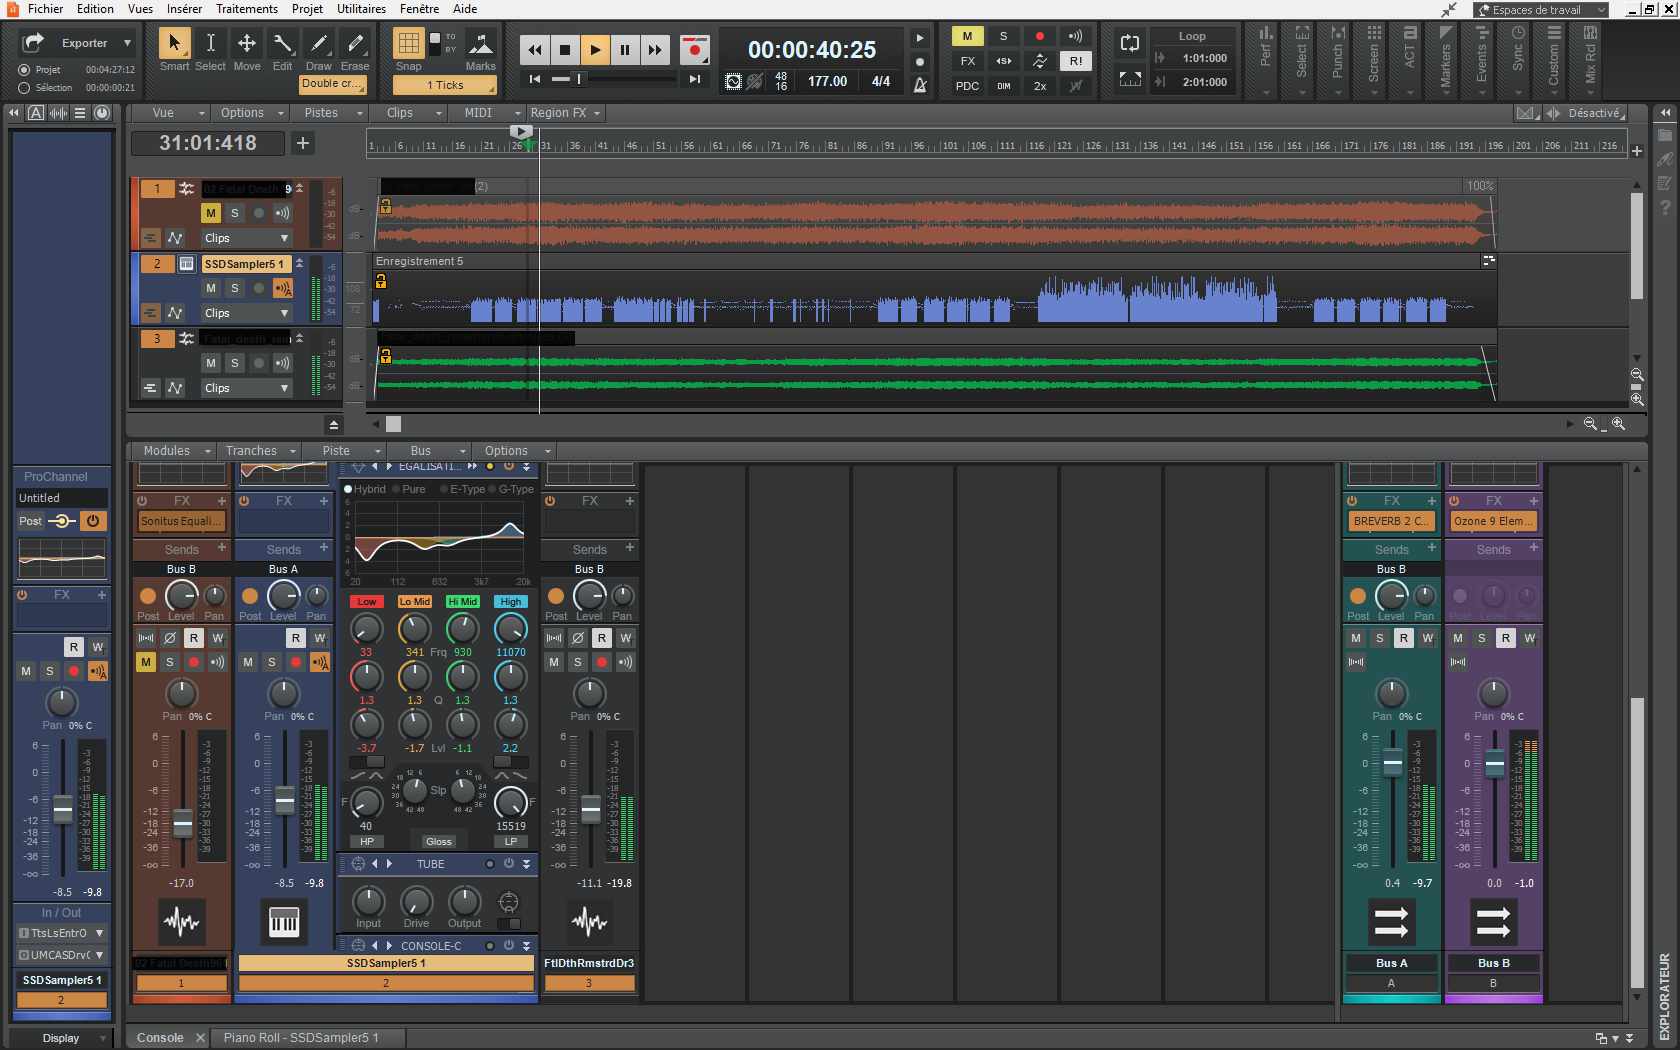Expand the Pistes dropdown

click(328, 113)
